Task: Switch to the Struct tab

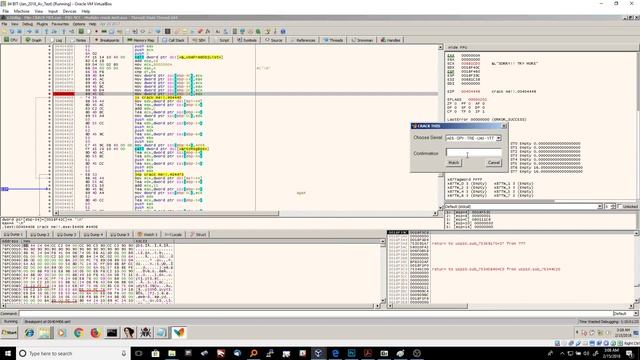Action: pos(198,235)
